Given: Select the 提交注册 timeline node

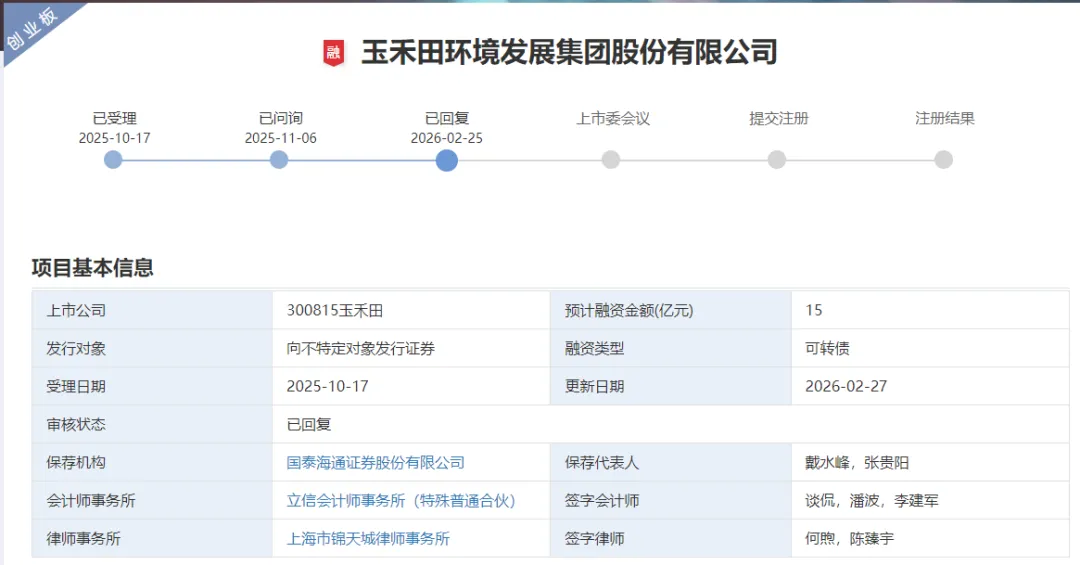Looking at the screenshot, I should pyautogui.click(x=777, y=160).
